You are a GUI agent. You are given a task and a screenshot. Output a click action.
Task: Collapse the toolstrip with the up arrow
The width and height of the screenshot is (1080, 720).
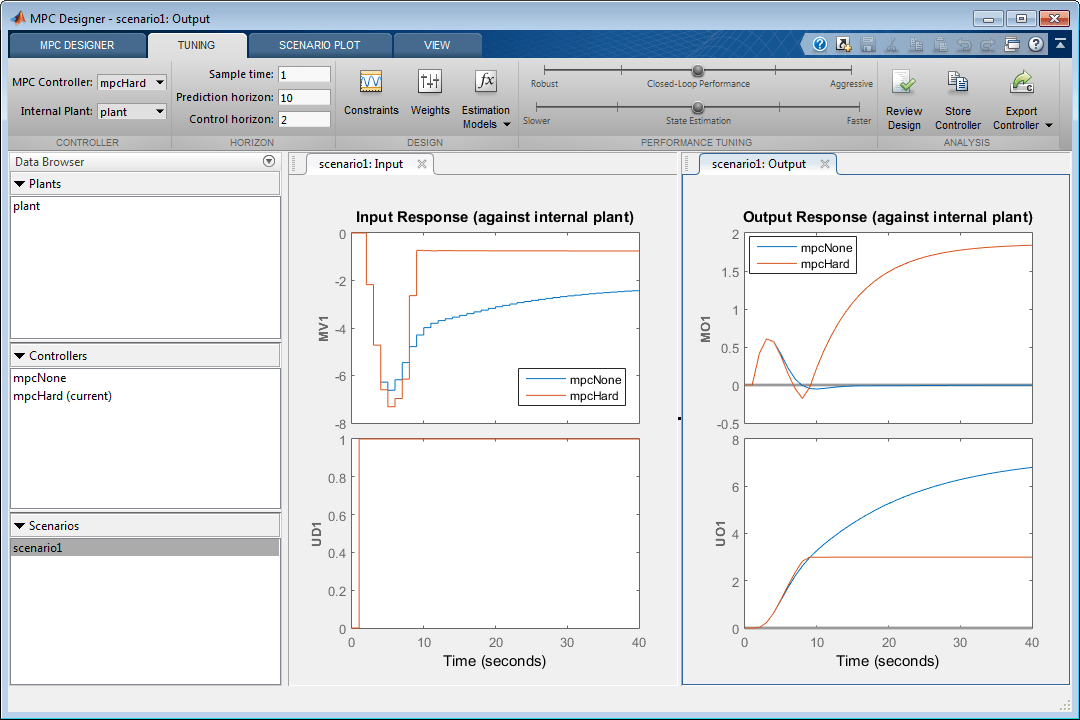click(1060, 44)
